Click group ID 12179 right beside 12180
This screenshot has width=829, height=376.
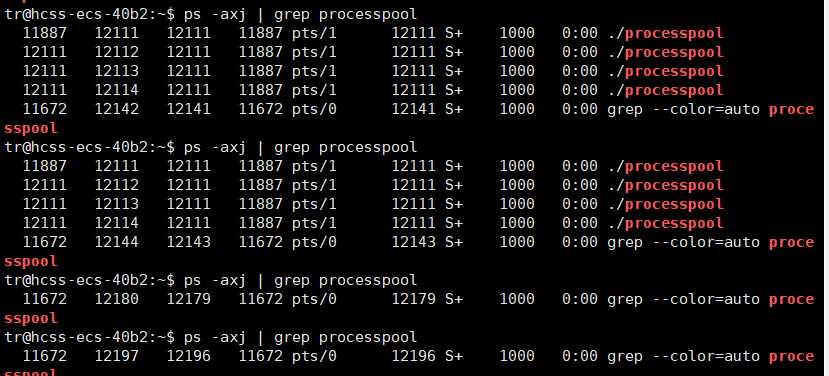coord(189,299)
